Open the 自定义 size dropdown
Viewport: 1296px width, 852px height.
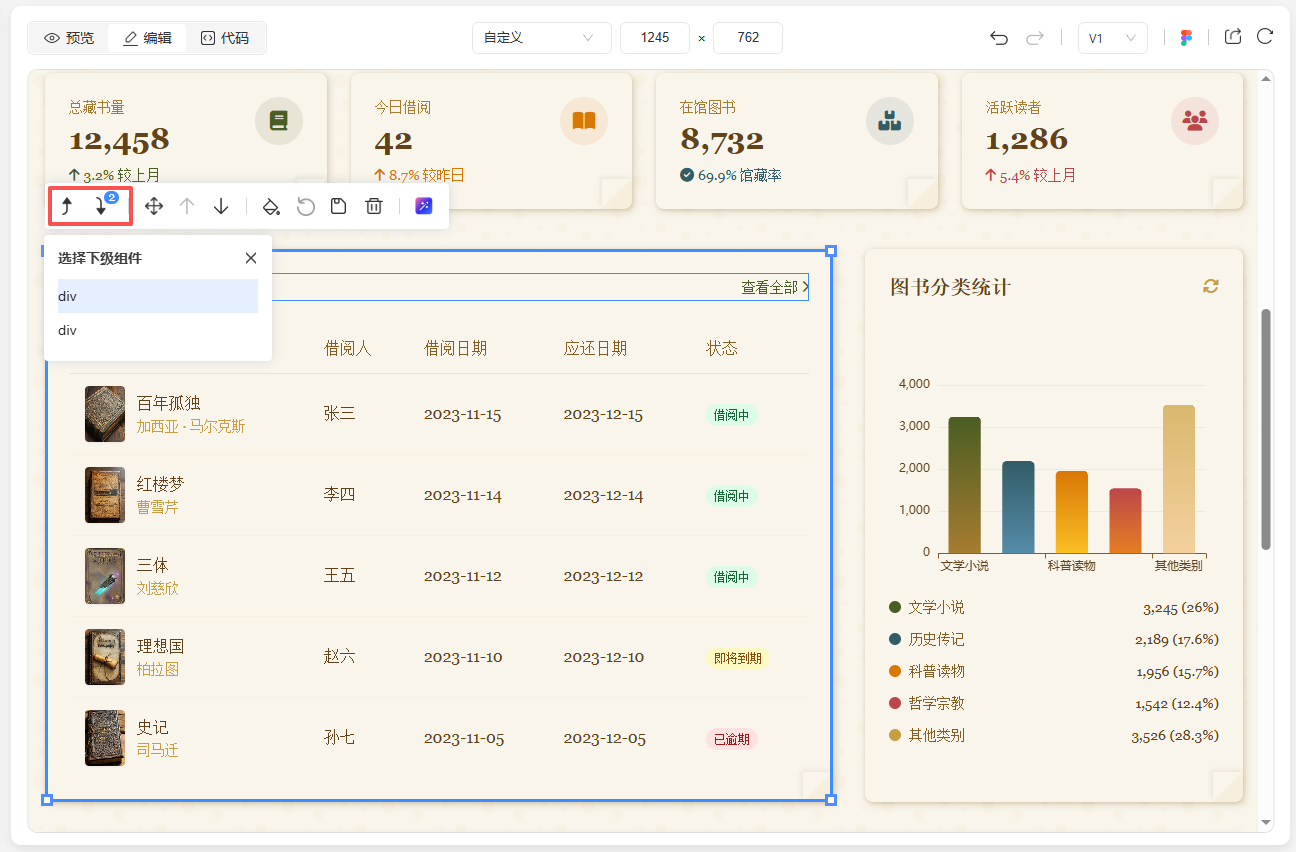[541, 38]
